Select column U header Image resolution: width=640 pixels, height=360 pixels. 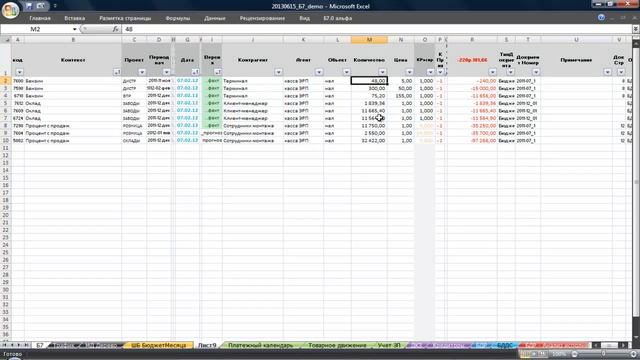576,40
